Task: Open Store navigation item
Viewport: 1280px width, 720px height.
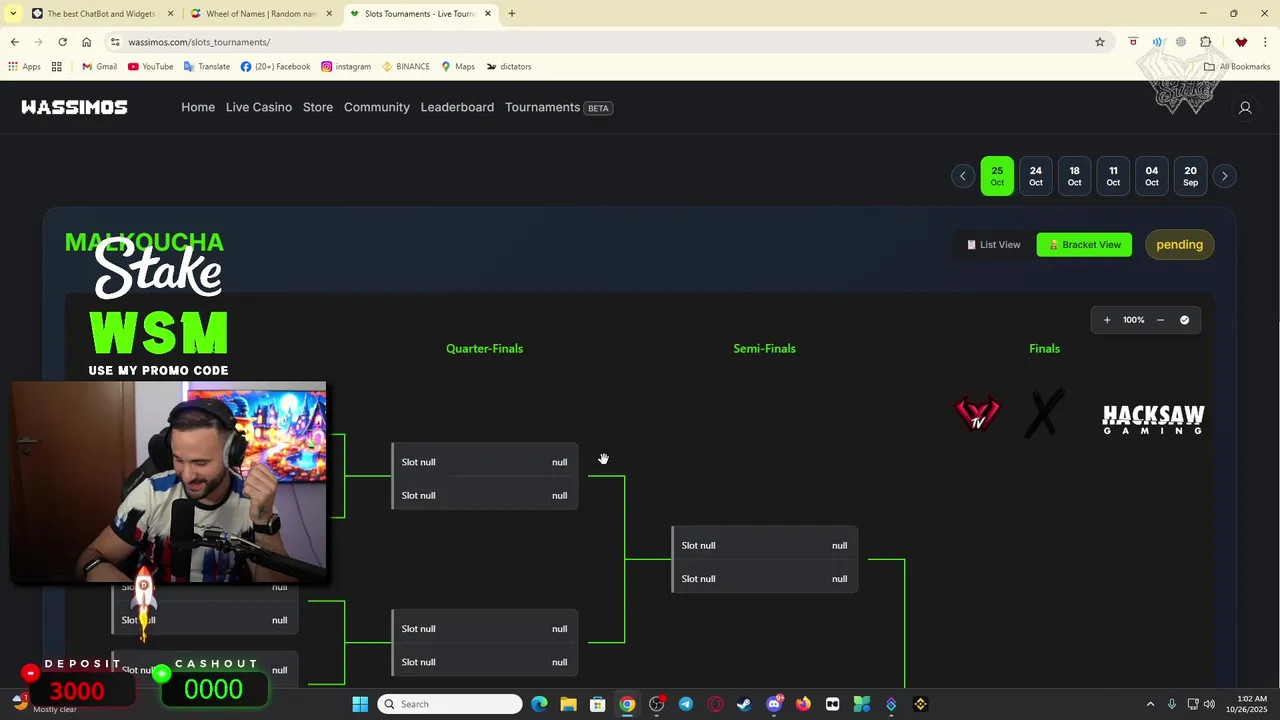Action: pos(318,107)
